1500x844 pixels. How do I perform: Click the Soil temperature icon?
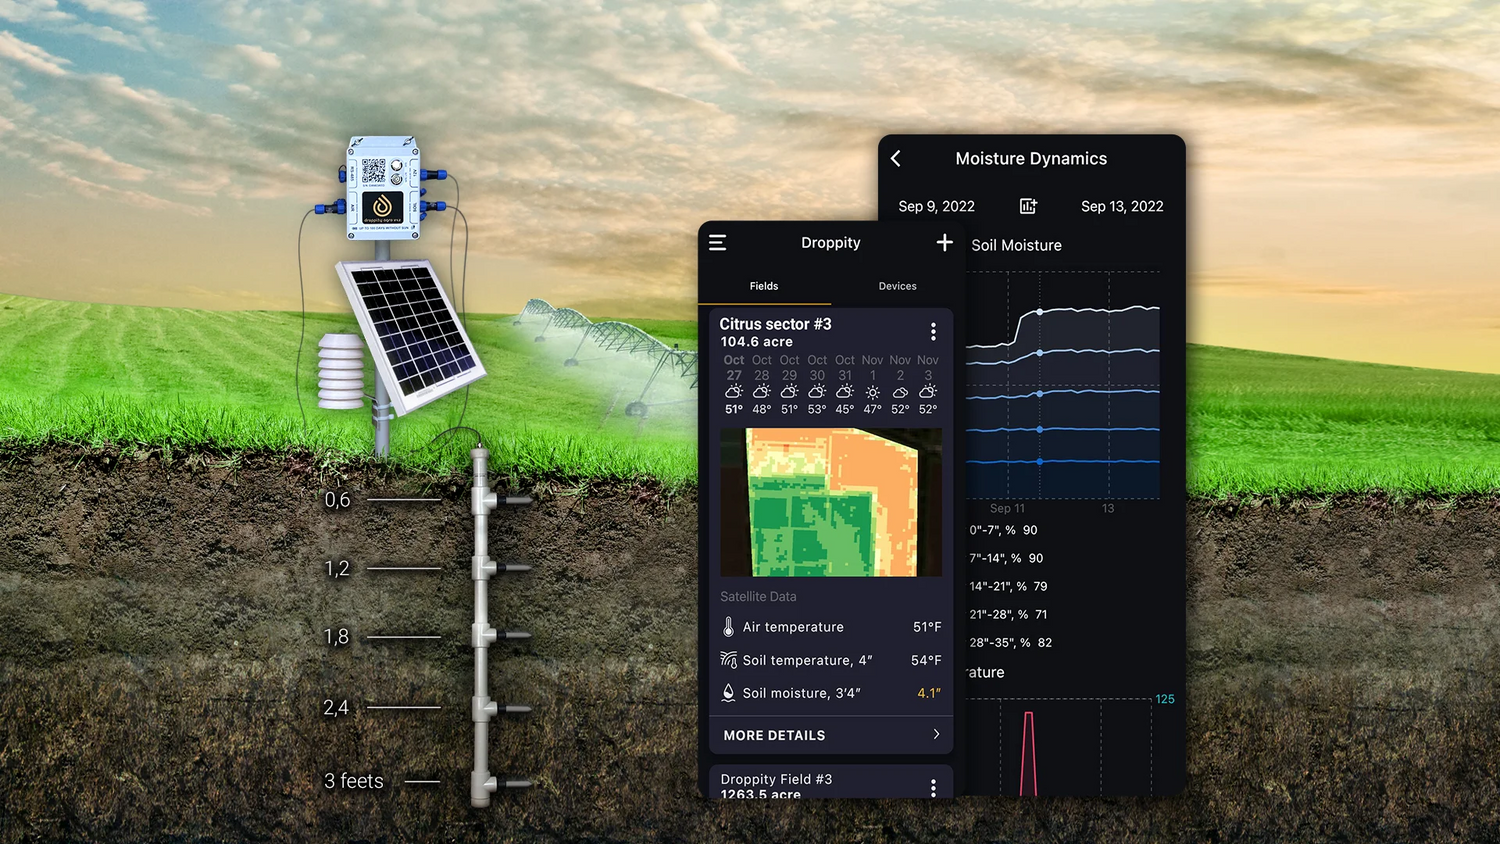click(728, 660)
